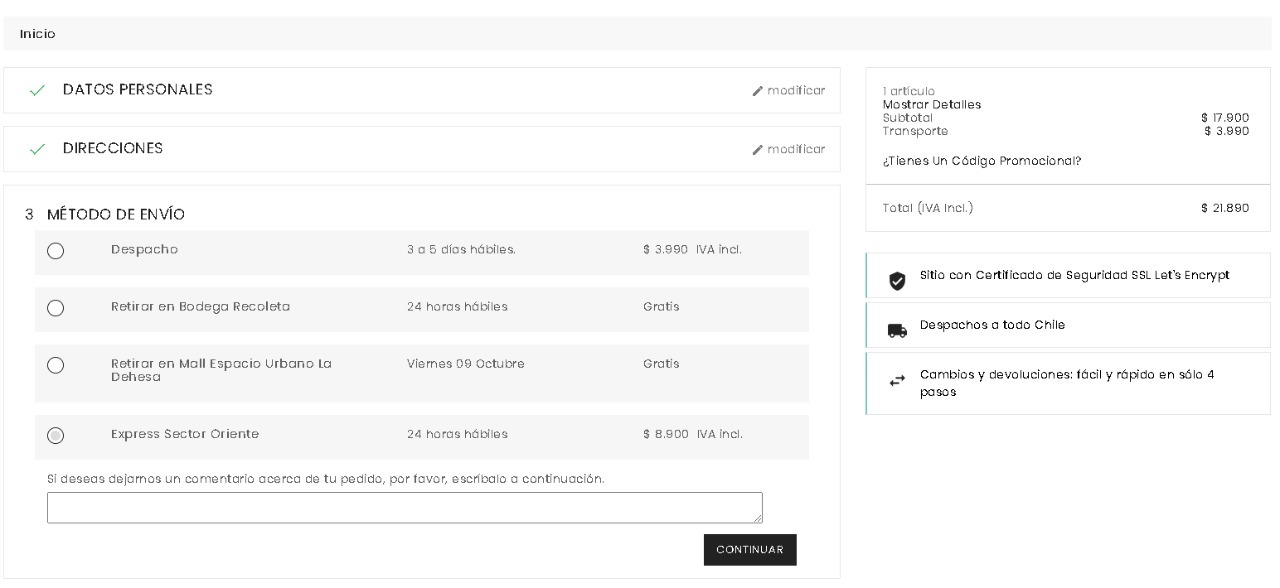1280x588 pixels.
Task: Click the Cambios y devoluciones info text
Action: pyautogui.click(x=1066, y=383)
